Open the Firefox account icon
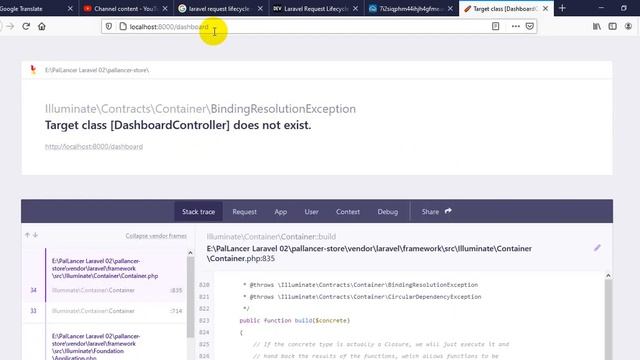This screenshot has height=360, width=640. [628, 27]
